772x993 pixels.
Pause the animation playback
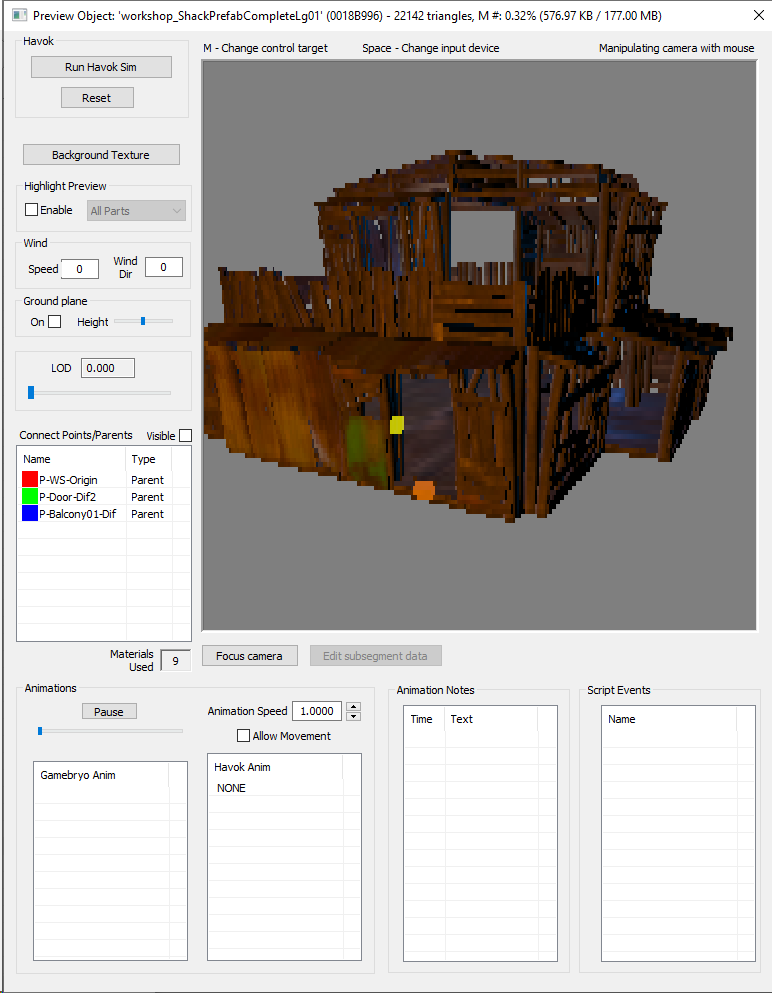[109, 712]
